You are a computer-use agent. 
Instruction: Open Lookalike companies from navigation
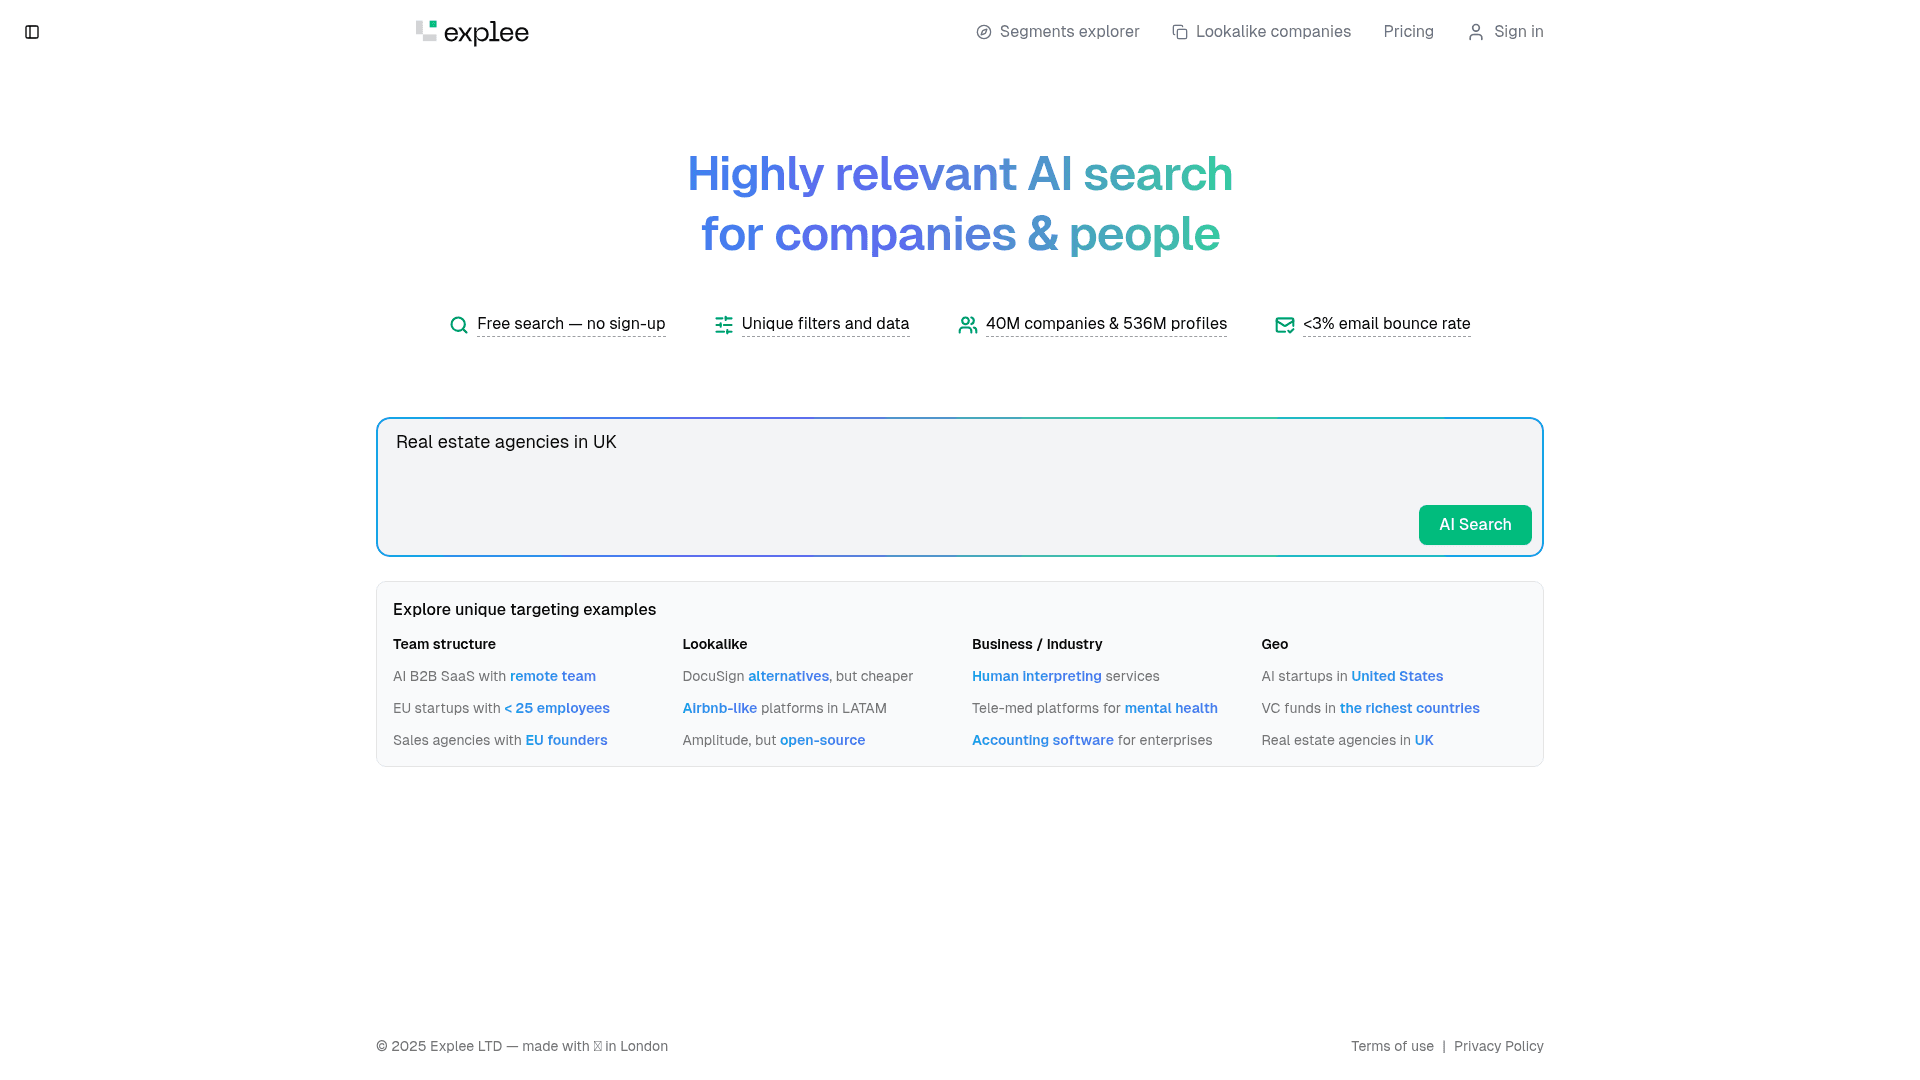[x=1273, y=32]
